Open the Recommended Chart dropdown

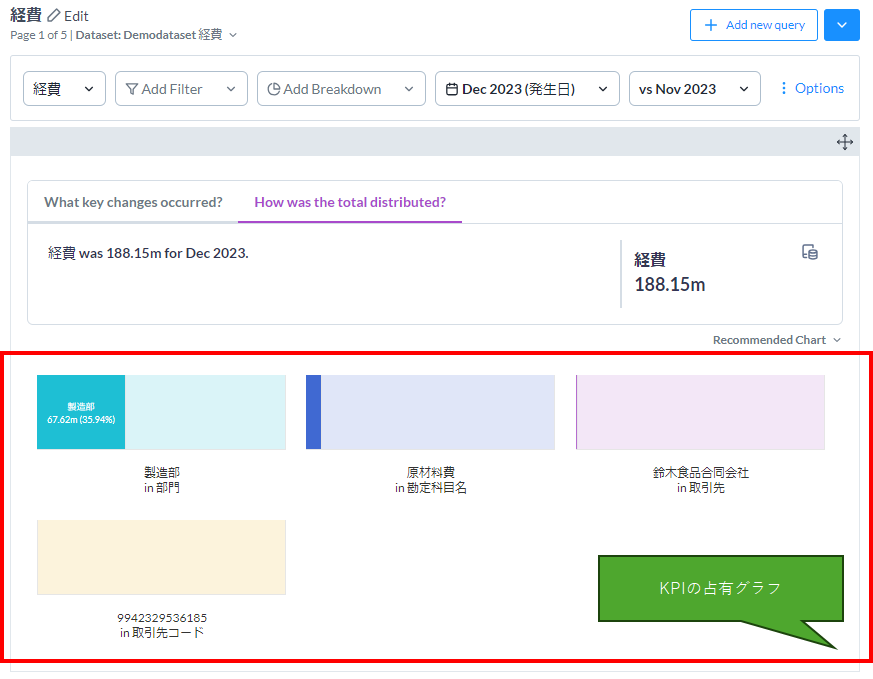tap(777, 340)
